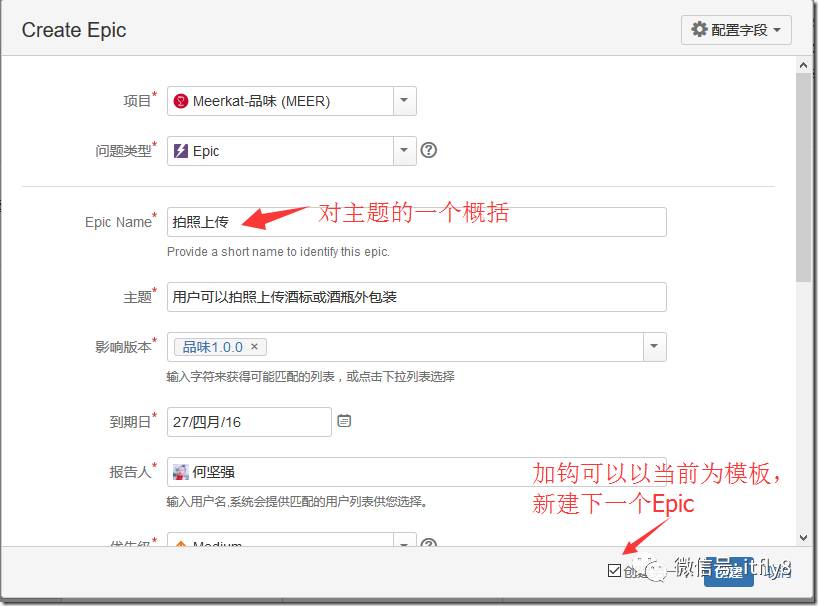
Task: Click the Meerkat-品味 (MEER) project field
Action: point(291,101)
